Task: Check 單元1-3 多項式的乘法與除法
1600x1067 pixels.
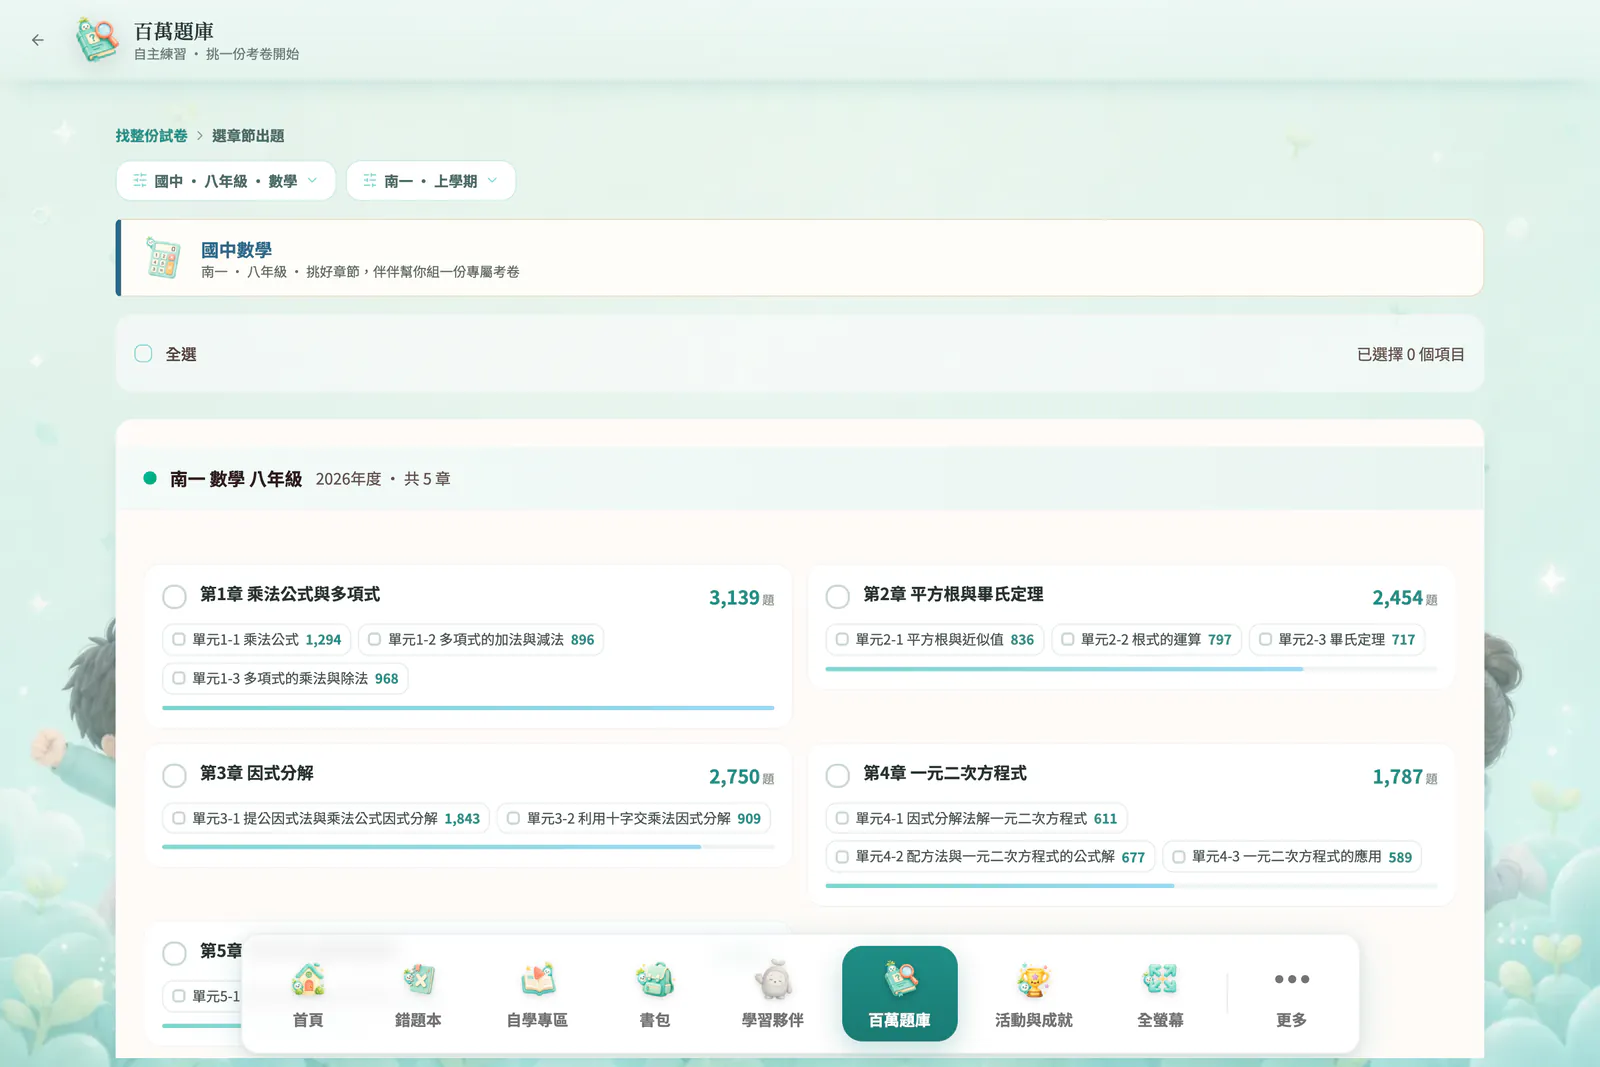Action: 179,679
